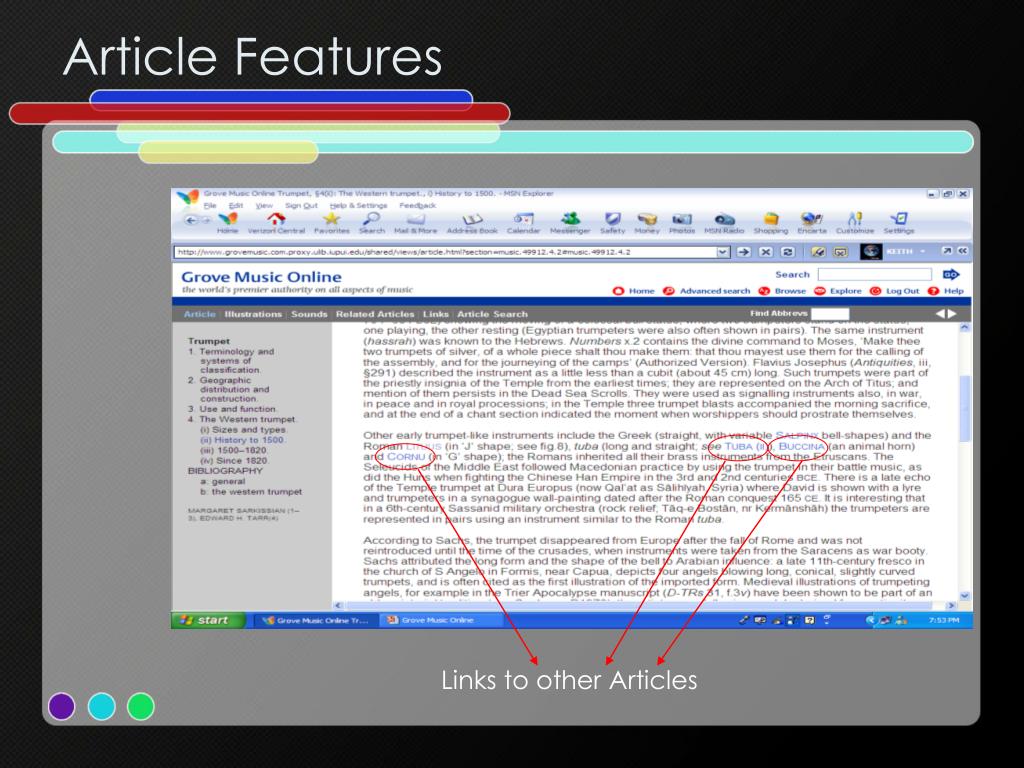The height and width of the screenshot is (768, 1024).
Task: Open the address bar dropdown arrow
Action: [722, 251]
